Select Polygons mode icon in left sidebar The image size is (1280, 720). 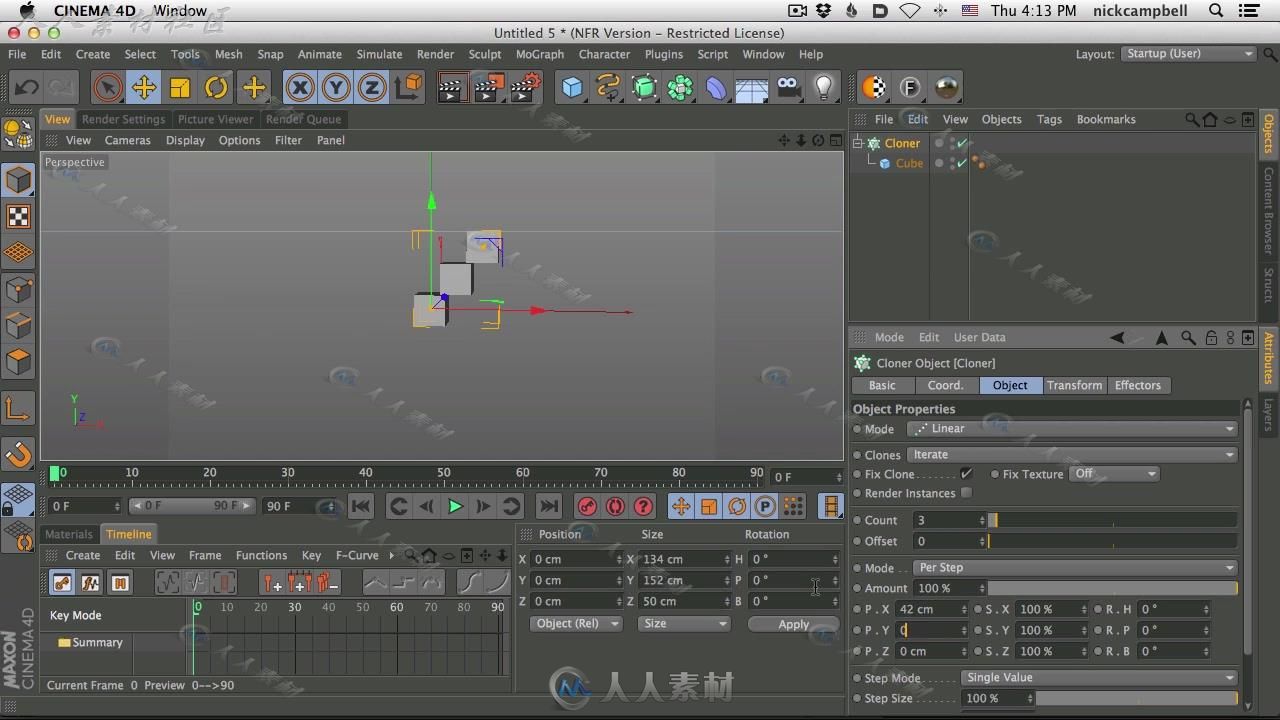tap(18, 361)
